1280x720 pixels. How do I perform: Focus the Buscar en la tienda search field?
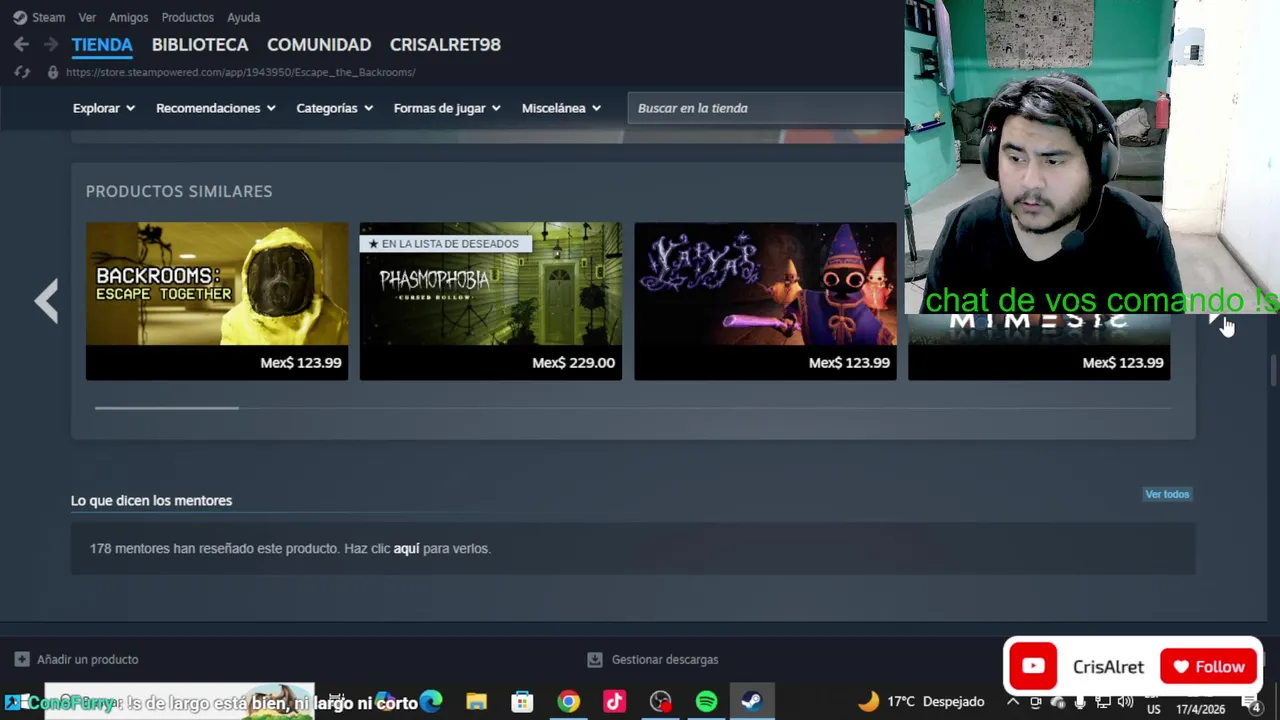point(766,108)
